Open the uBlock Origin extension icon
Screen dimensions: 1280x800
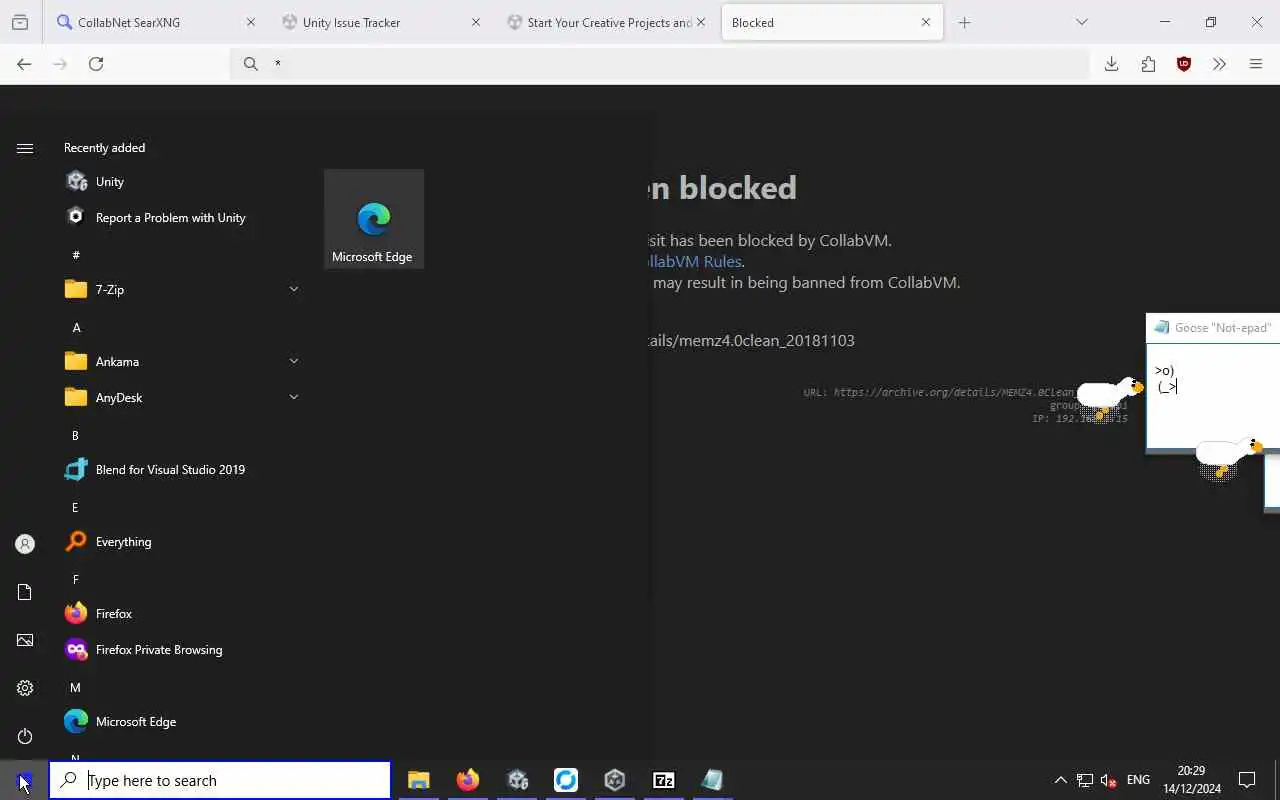point(1184,64)
